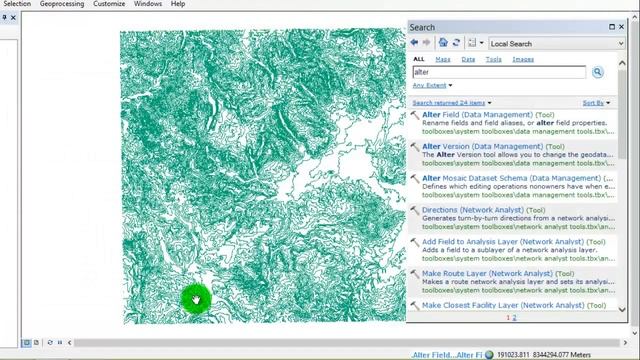Close the left docked panel

click(13, 18)
